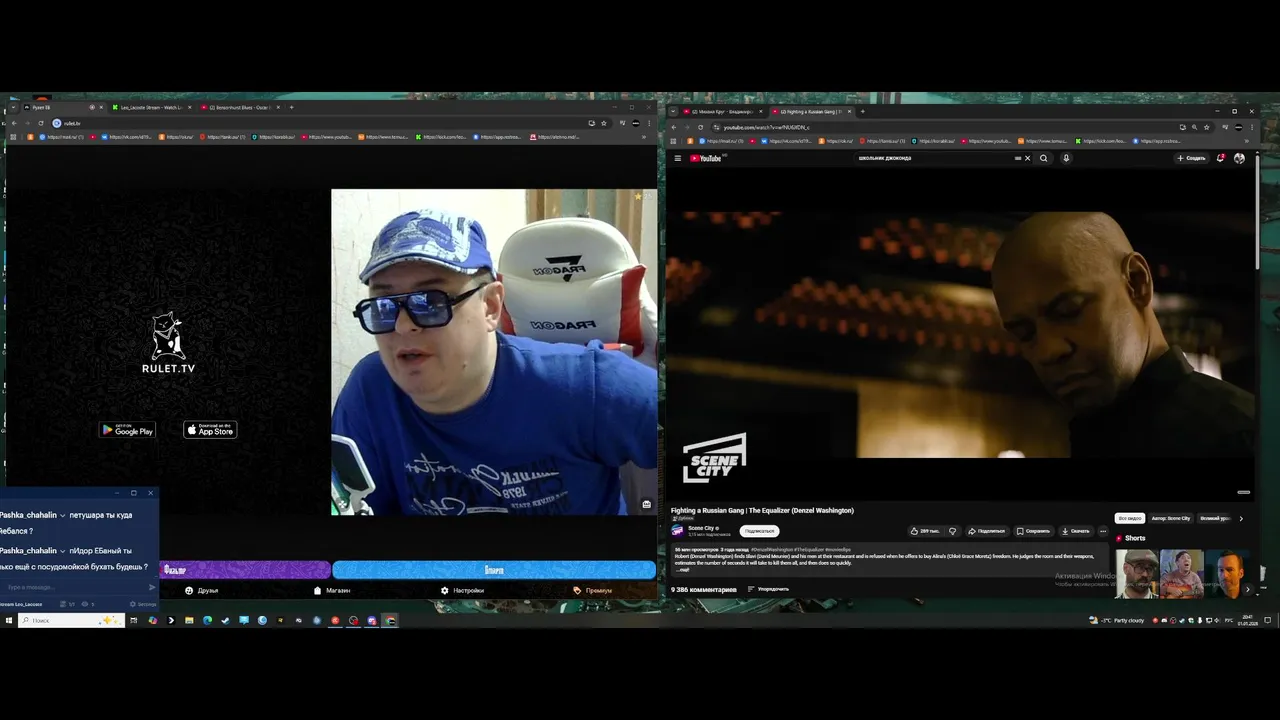Open the Премиум section
1280x720 pixels.
593,590
